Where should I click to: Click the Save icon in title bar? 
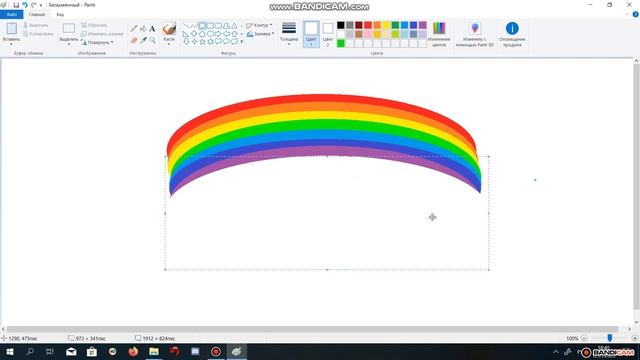tap(16, 5)
